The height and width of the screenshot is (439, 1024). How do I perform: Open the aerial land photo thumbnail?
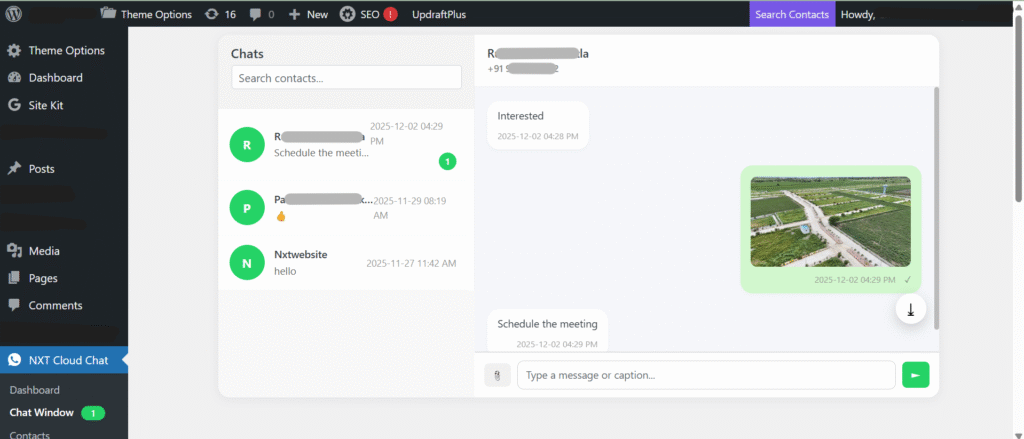pyautogui.click(x=830, y=221)
